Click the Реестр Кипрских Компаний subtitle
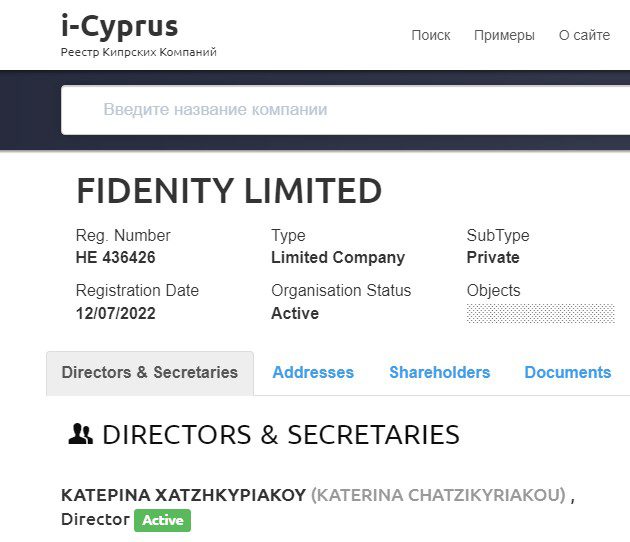Image resolution: width=630 pixels, height=542 pixels. coord(139,52)
